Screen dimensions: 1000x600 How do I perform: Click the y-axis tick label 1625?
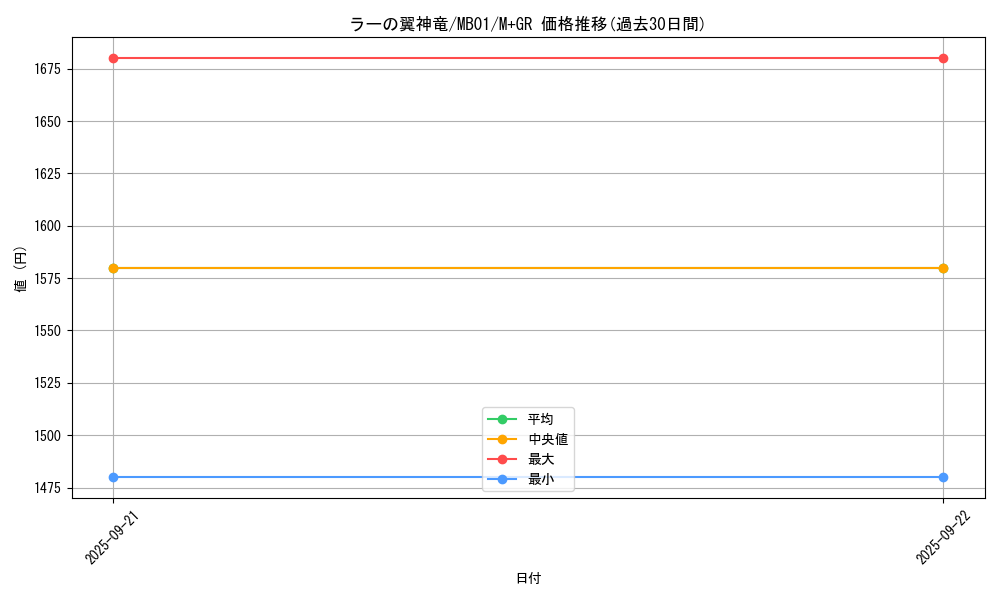tap(48, 174)
